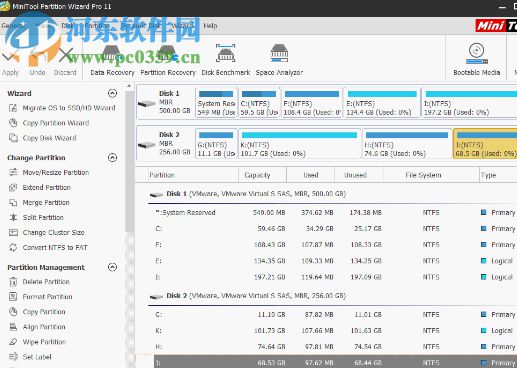
Task: Select the highlighted 68.53 GB partition row
Action: click(335, 362)
